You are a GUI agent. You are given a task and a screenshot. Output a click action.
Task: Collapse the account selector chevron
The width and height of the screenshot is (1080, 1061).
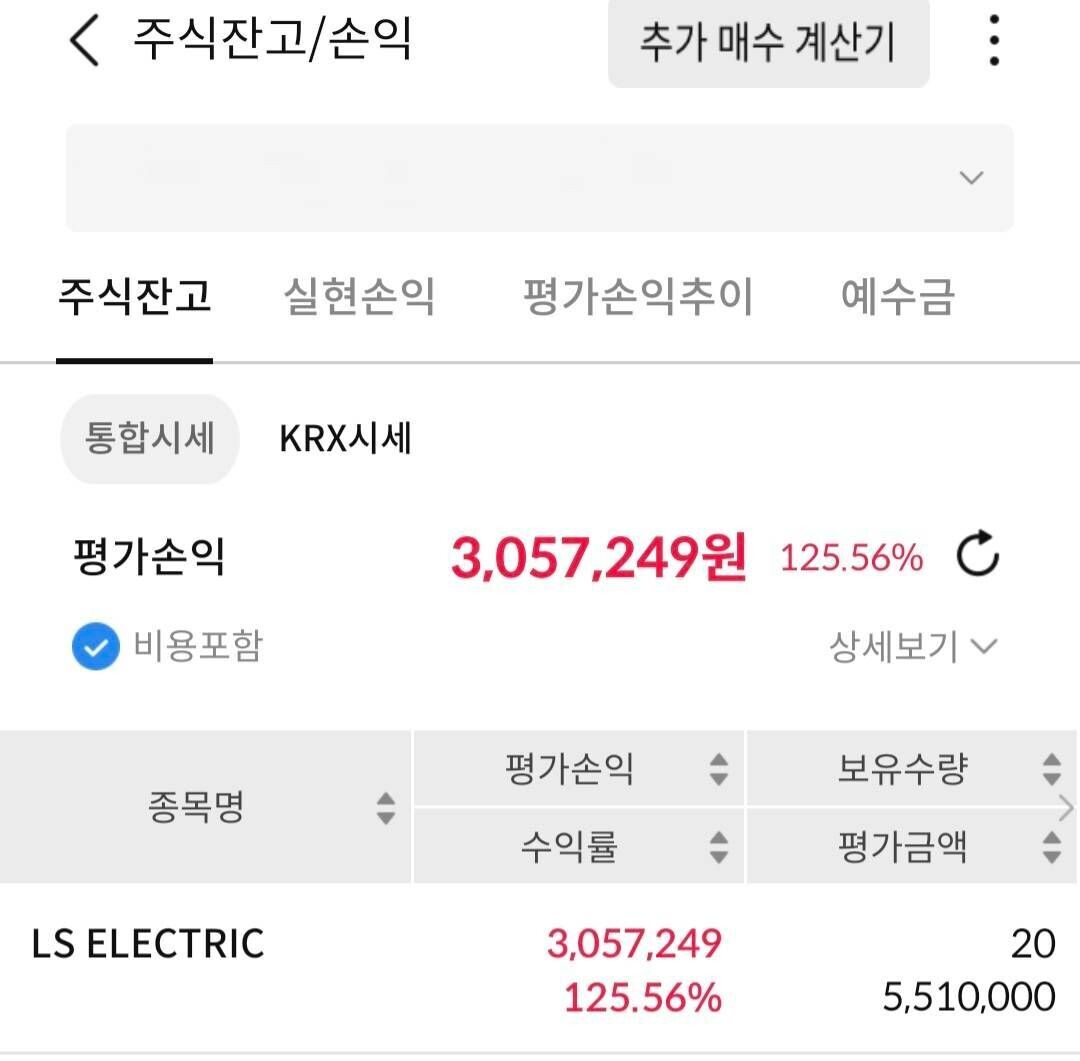[x=968, y=177]
